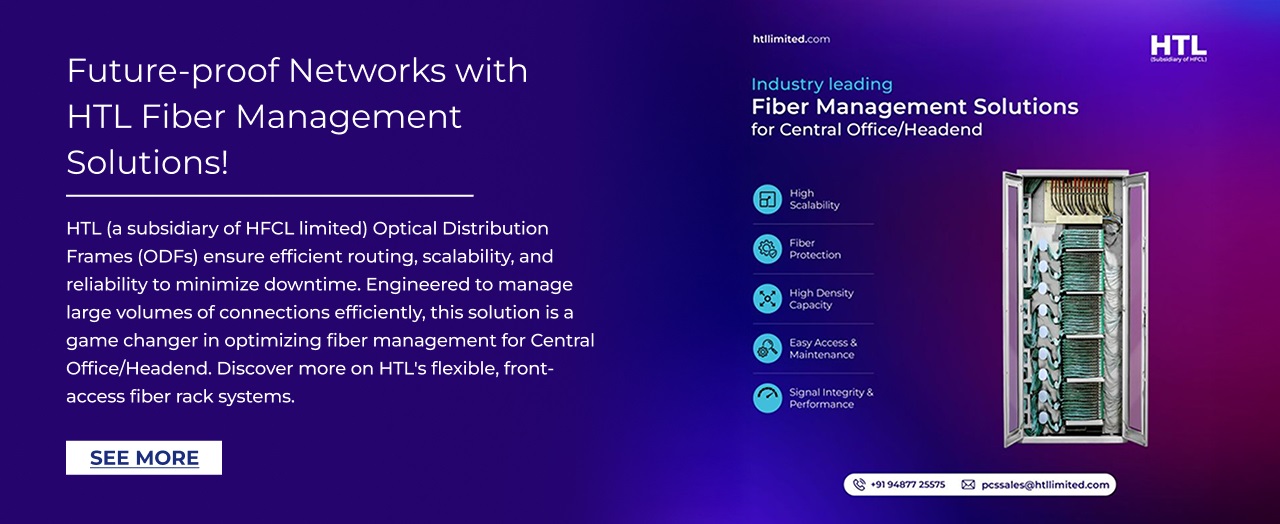Click the envelope icon beside the email address

(968, 484)
